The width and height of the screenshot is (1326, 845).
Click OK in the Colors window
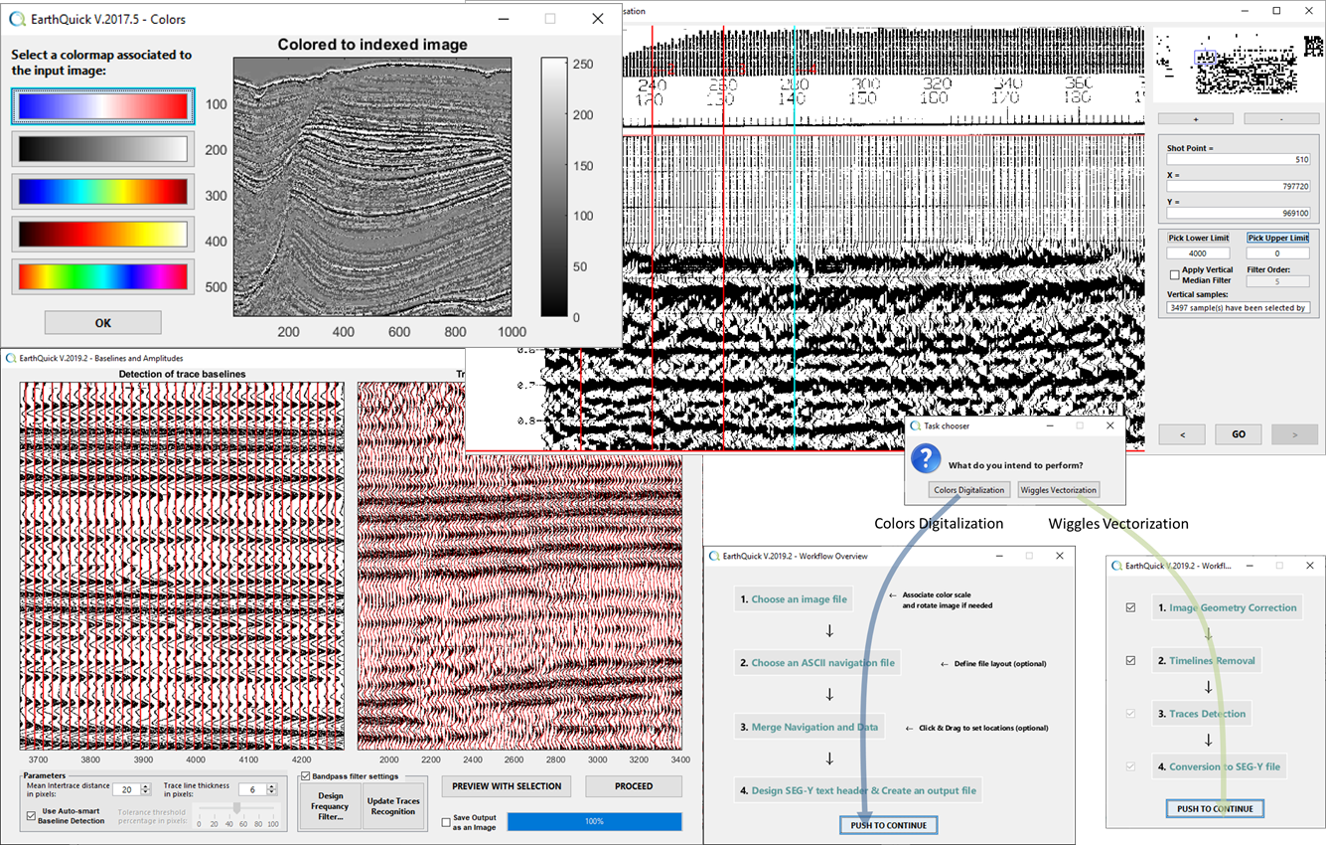click(103, 323)
